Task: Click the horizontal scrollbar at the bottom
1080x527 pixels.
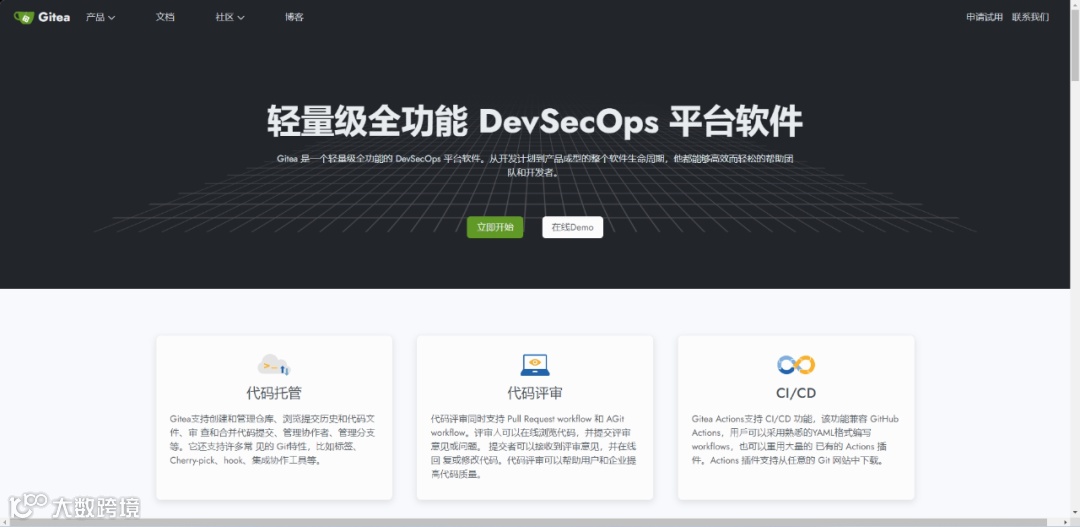Action: coord(534,522)
